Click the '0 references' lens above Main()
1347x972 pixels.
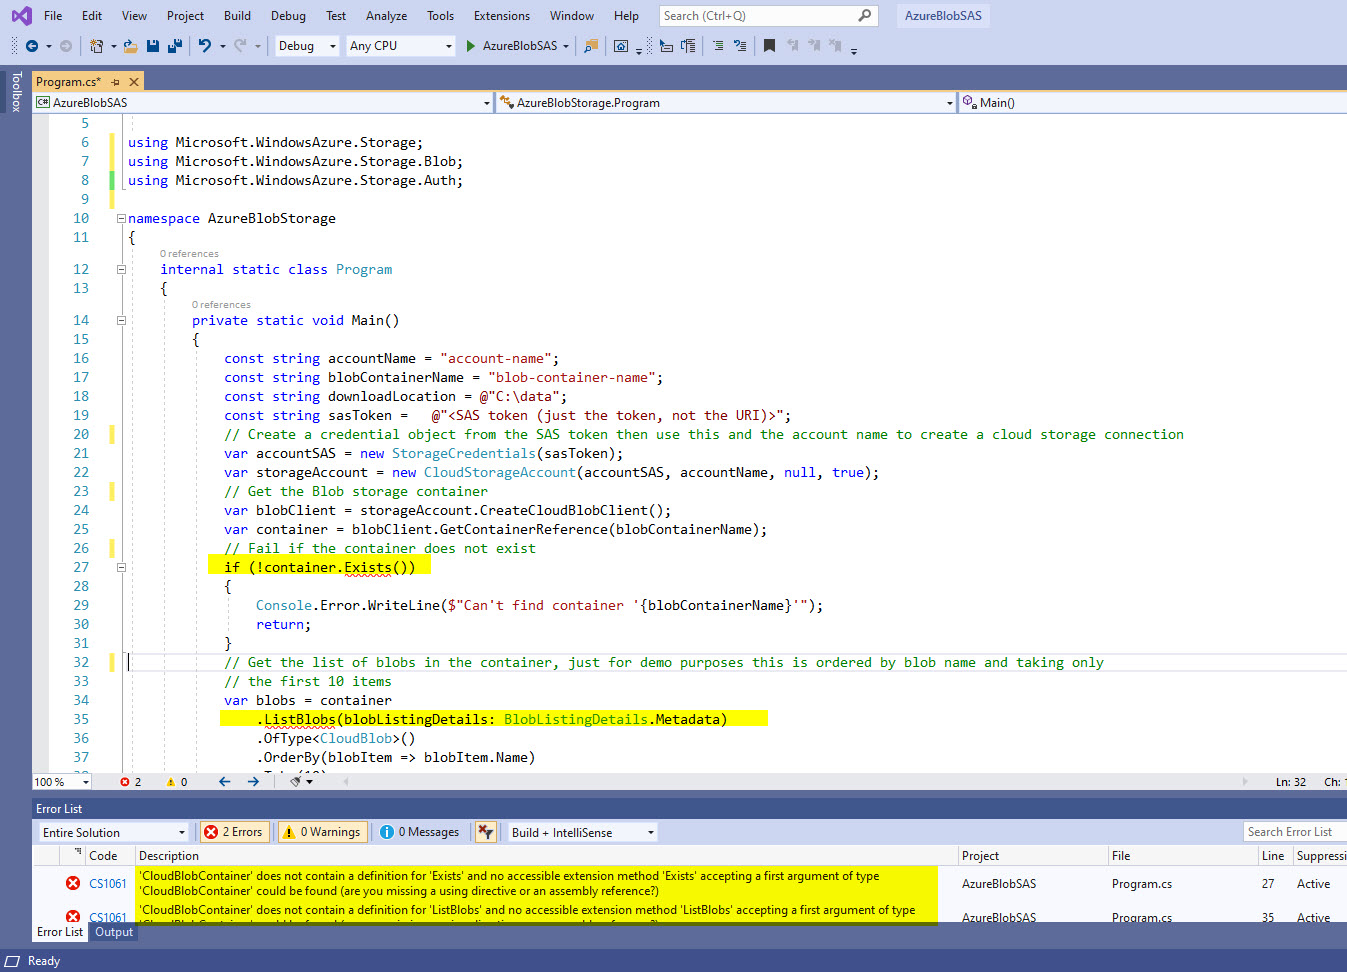tap(221, 305)
